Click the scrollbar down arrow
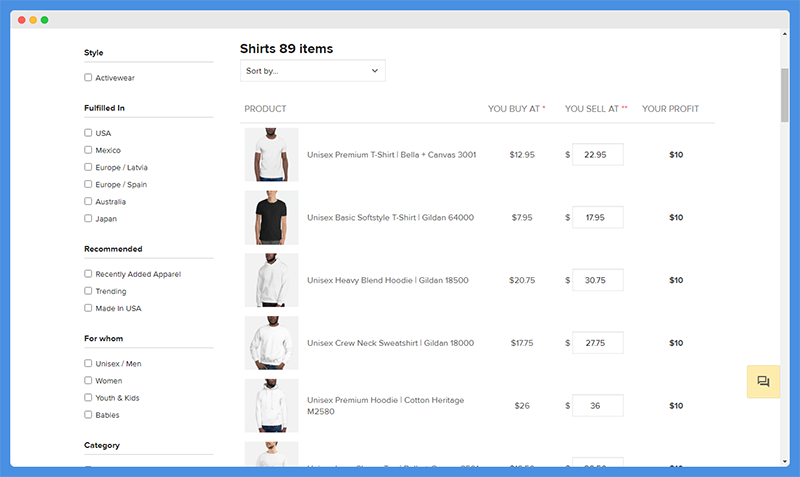The height and width of the screenshot is (477, 800). pos(784,461)
